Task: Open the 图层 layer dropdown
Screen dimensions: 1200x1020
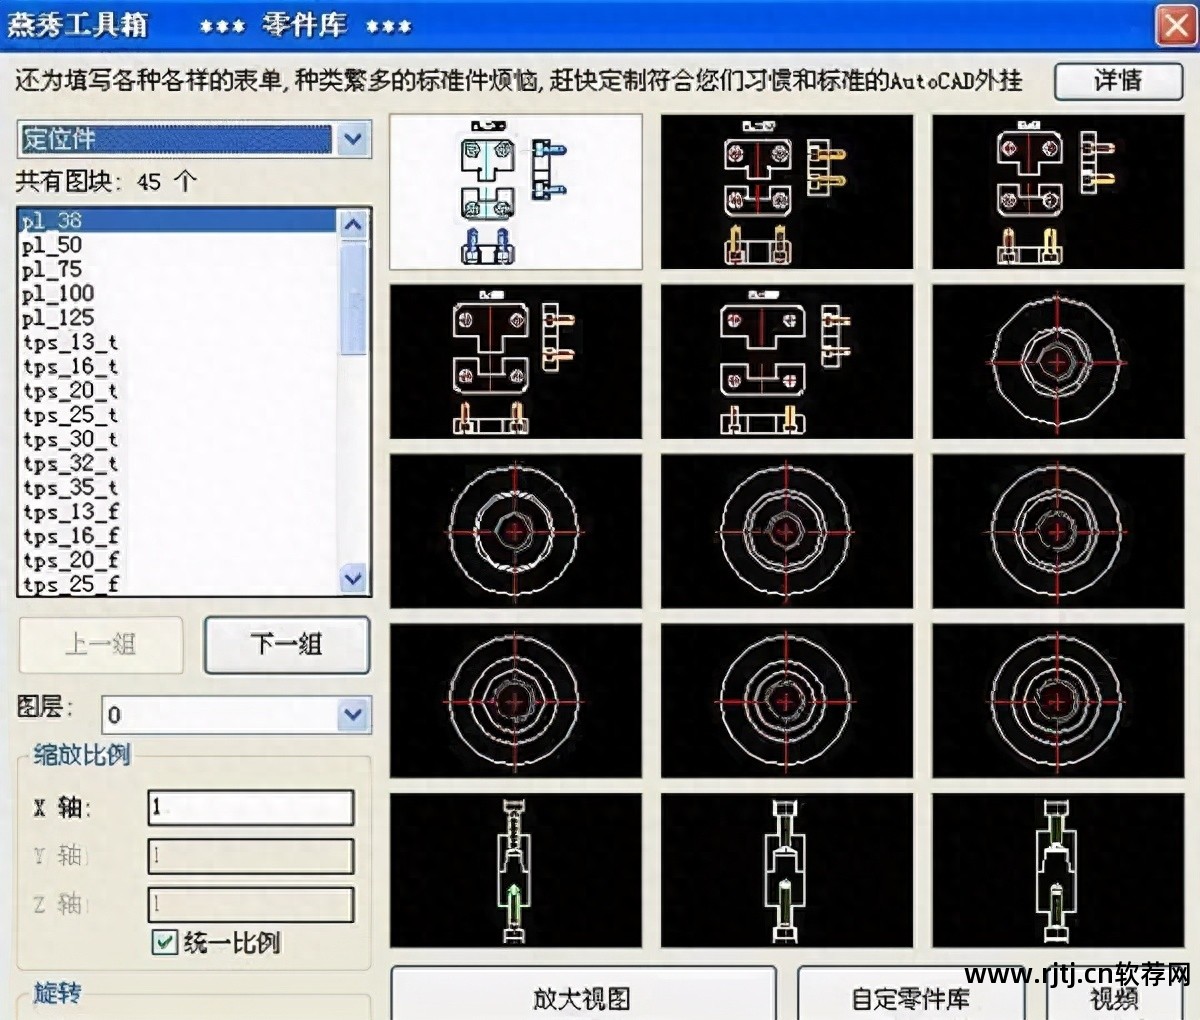Action: tap(352, 714)
